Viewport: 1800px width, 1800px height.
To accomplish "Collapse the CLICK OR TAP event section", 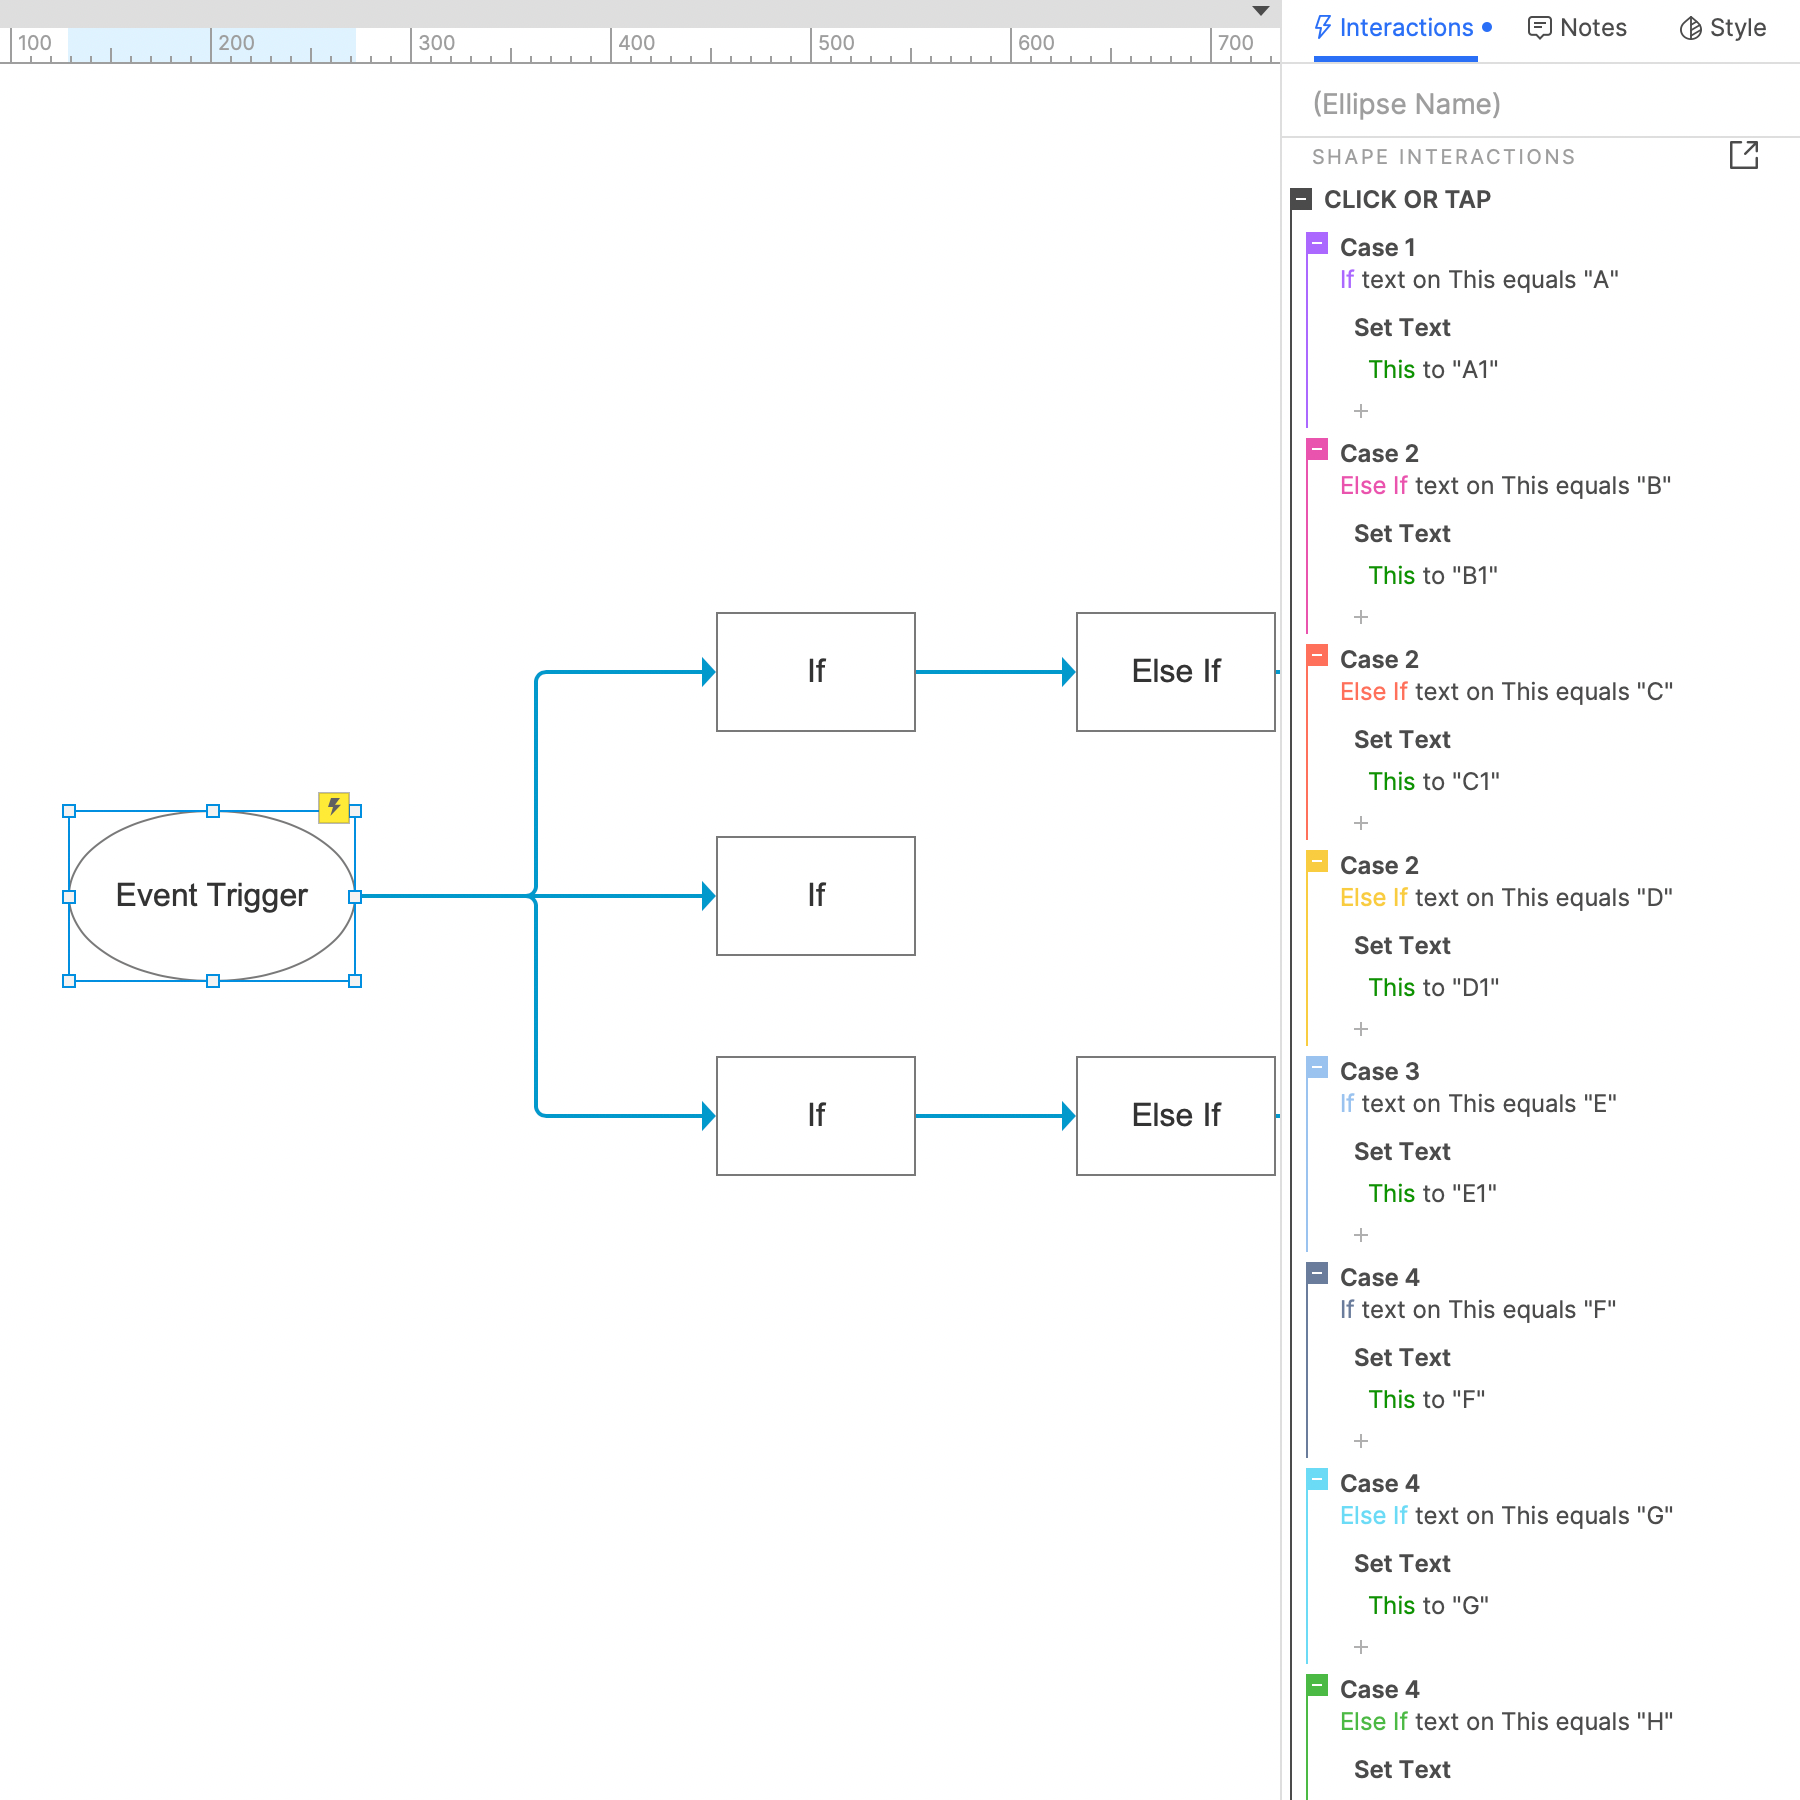I will pyautogui.click(x=1301, y=198).
